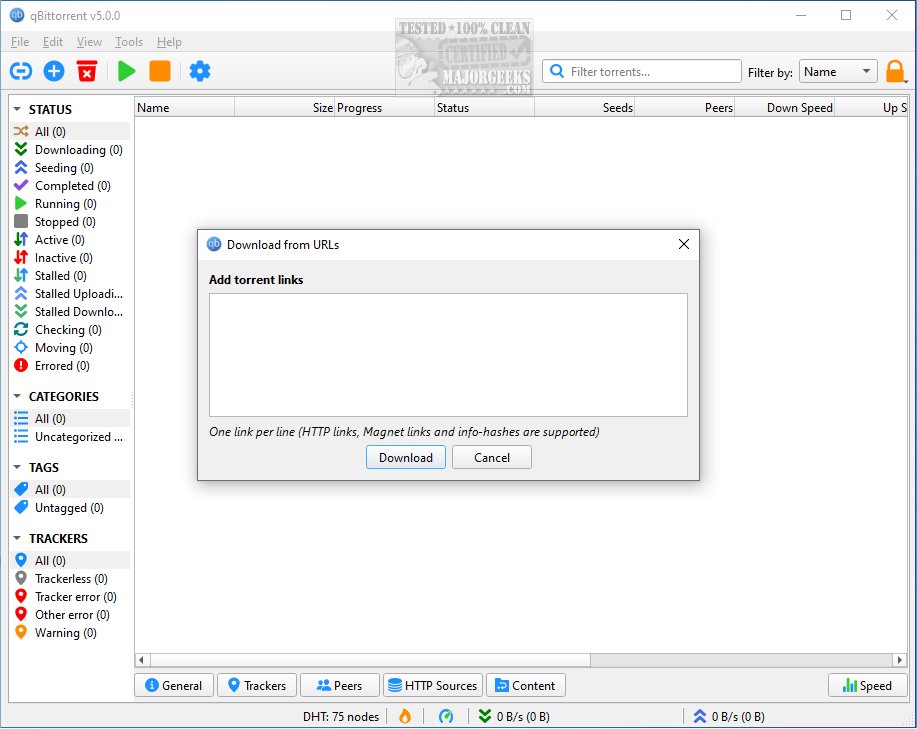
Task: Click the Filter torrents search field
Action: (x=642, y=72)
